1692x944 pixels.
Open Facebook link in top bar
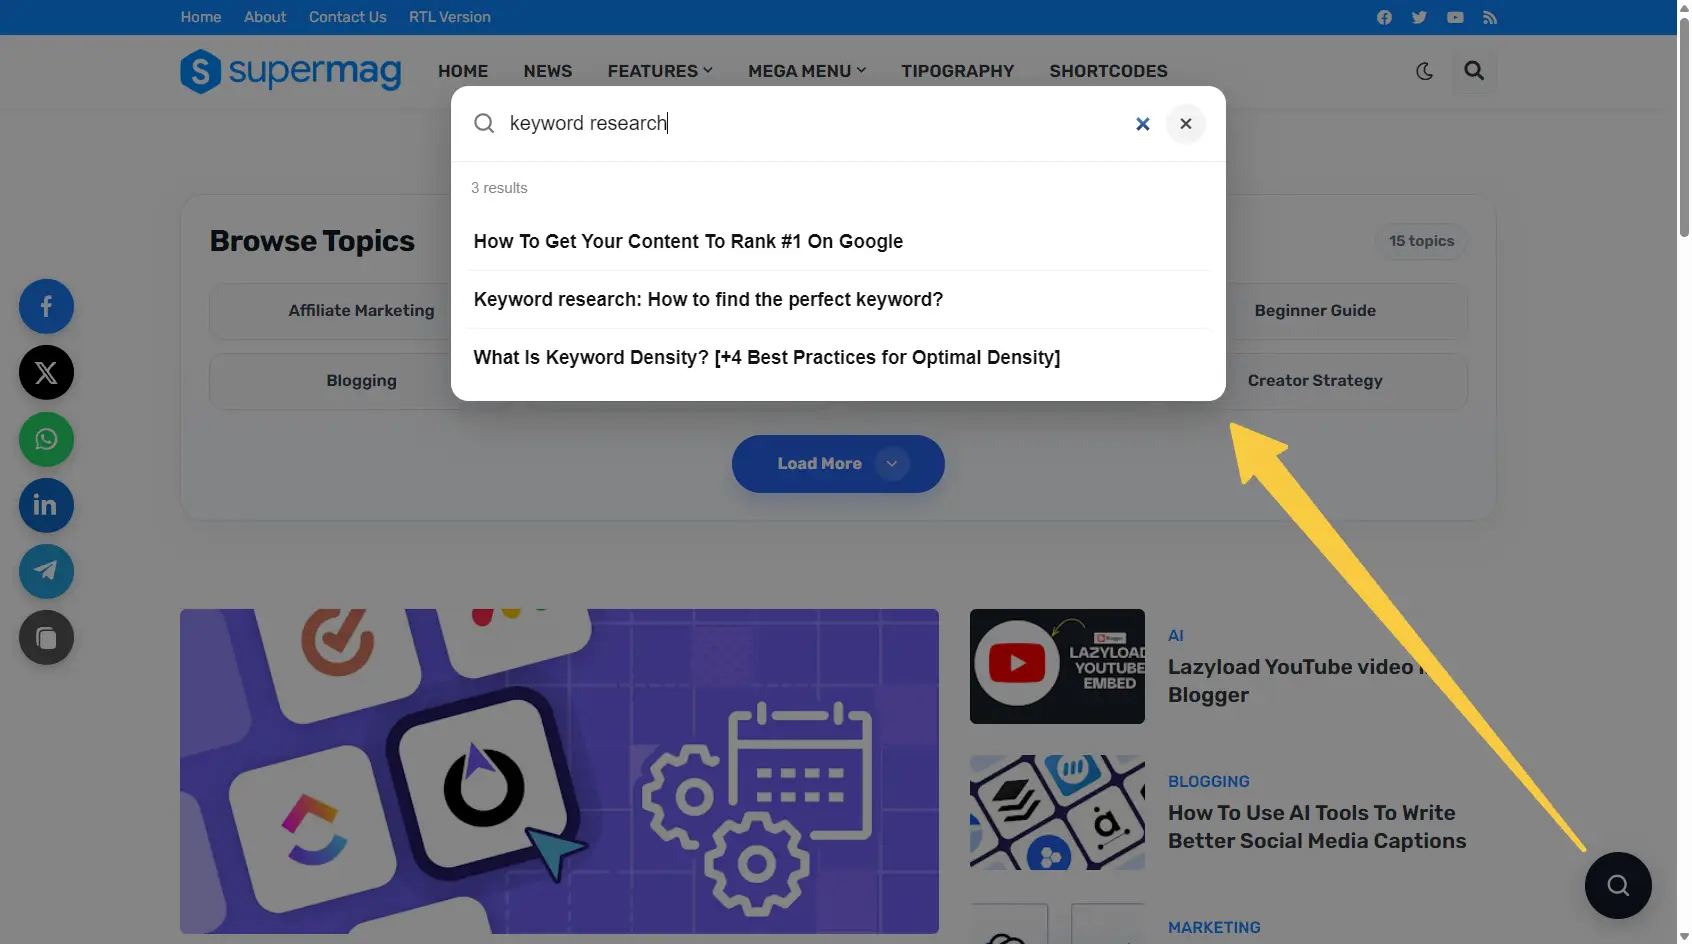coord(1384,17)
